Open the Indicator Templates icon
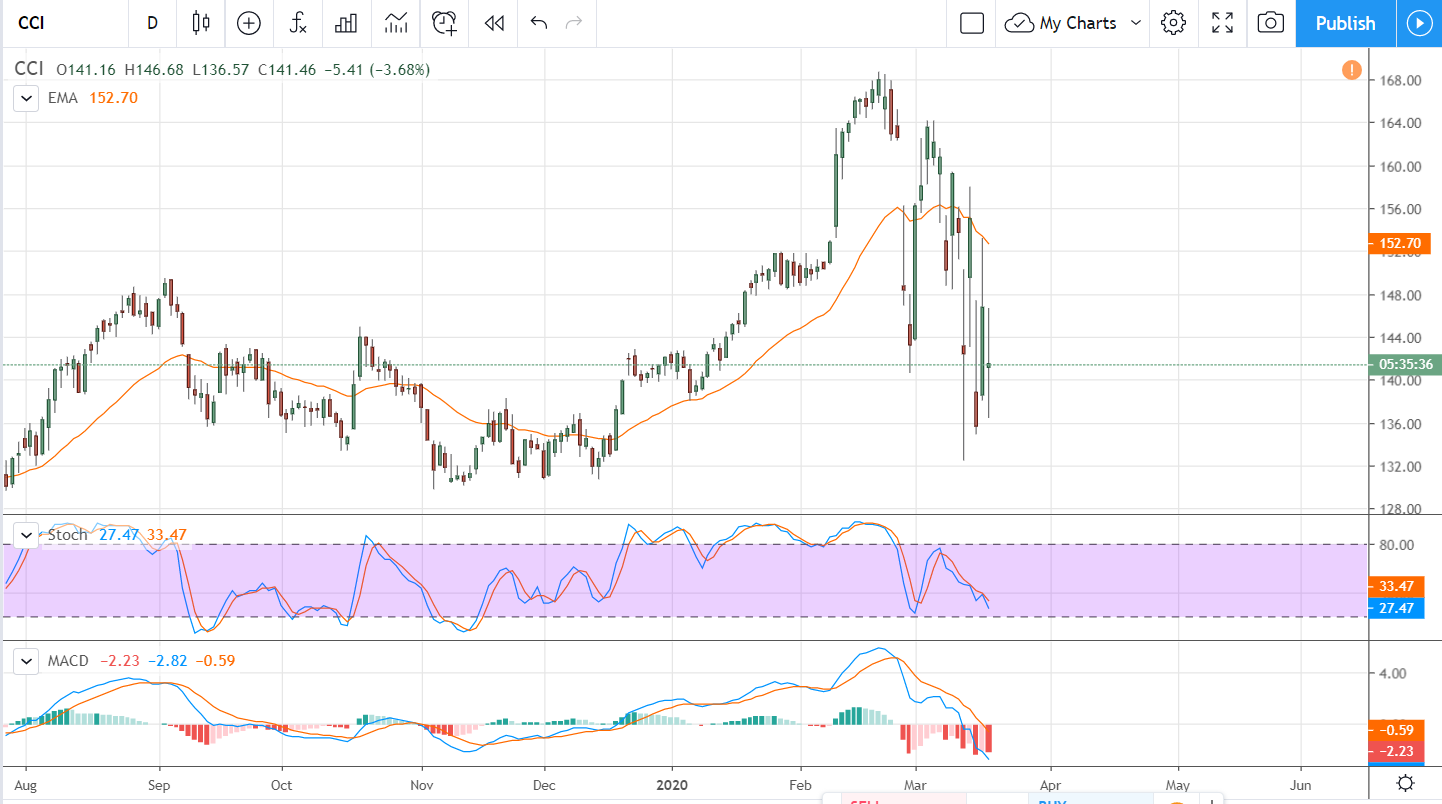Viewport: 1442px width, 804px height. 395,23
